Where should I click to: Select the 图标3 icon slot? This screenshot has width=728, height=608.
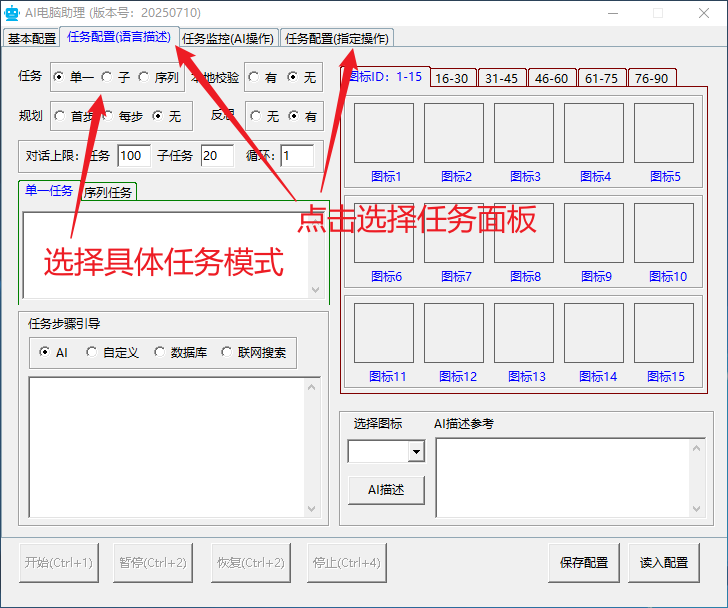(x=524, y=133)
